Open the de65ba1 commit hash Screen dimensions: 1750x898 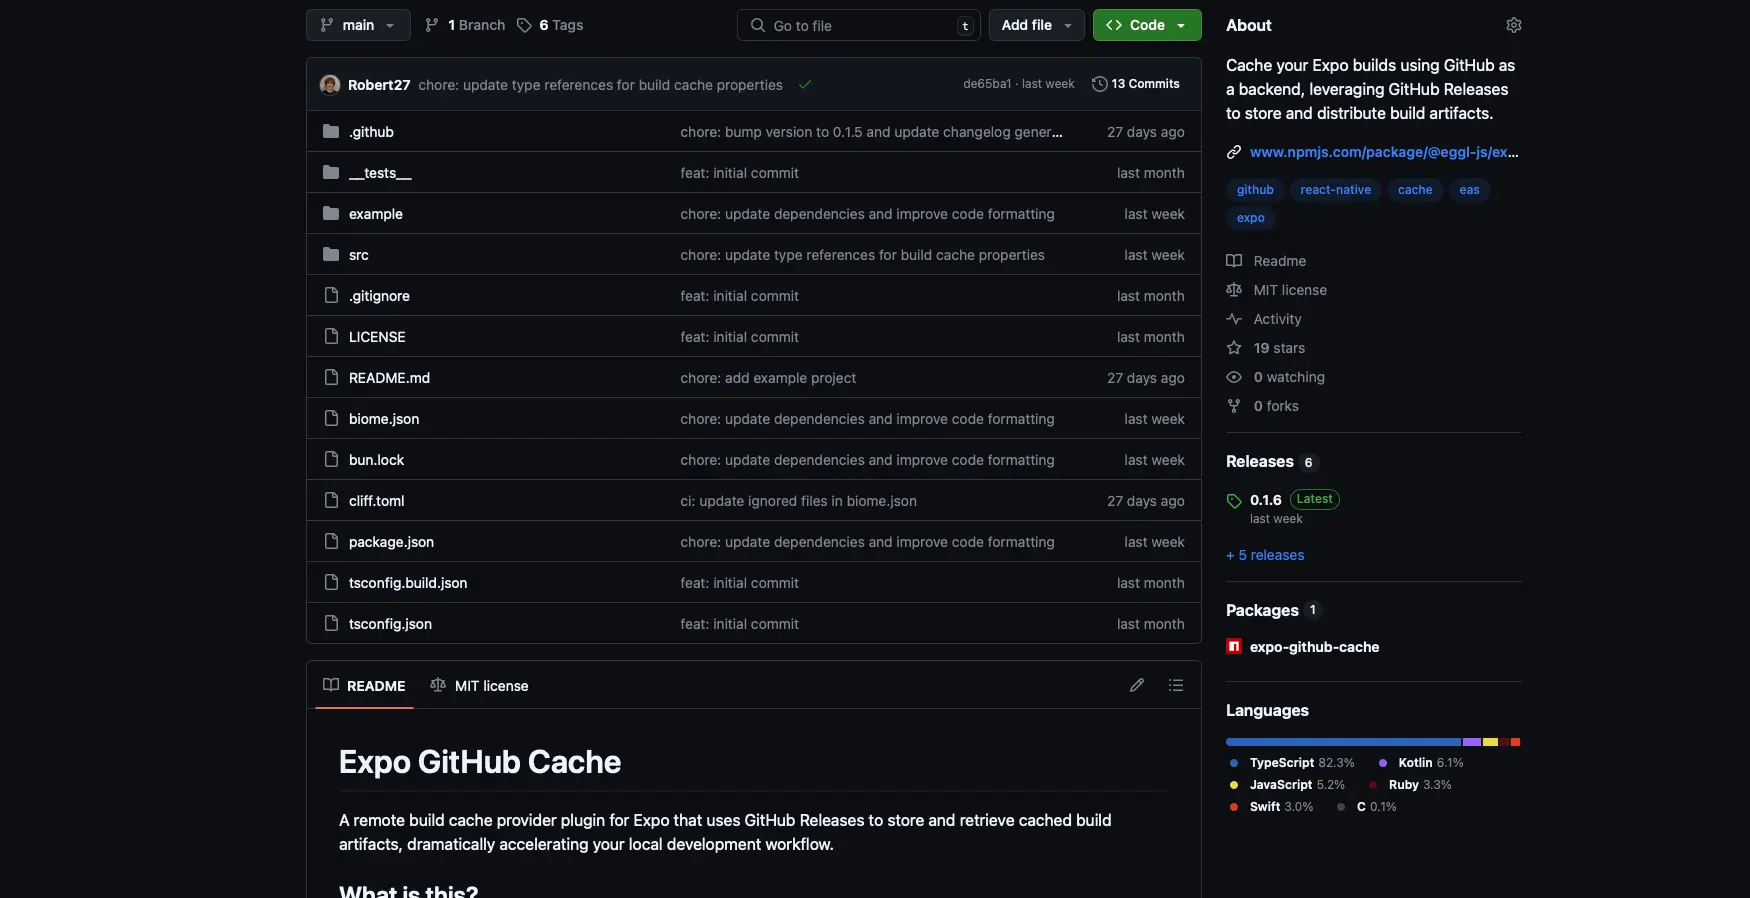987,84
